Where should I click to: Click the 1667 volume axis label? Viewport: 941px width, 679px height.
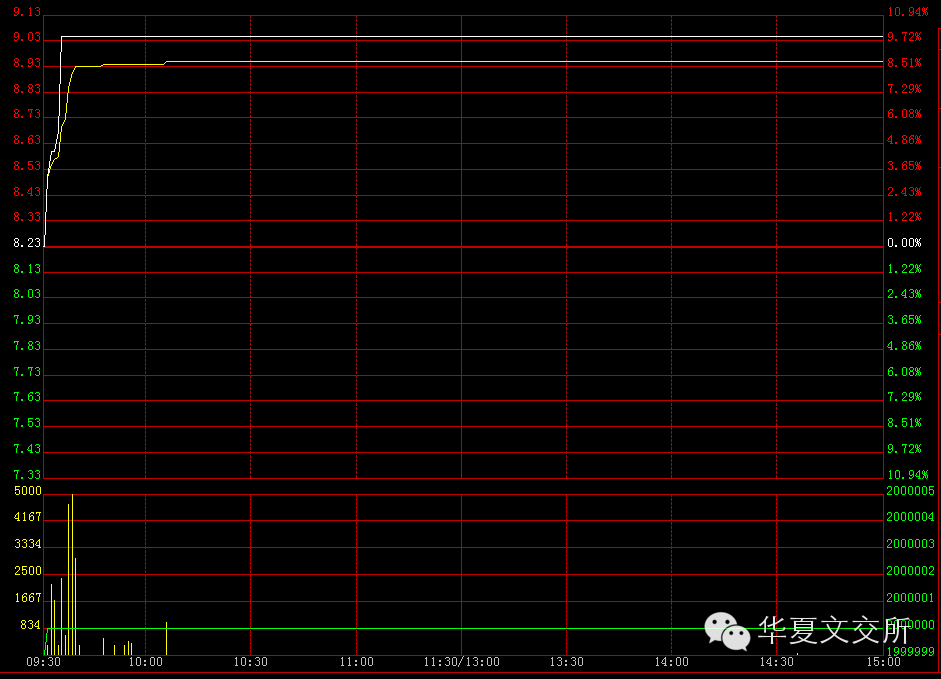click(28, 598)
